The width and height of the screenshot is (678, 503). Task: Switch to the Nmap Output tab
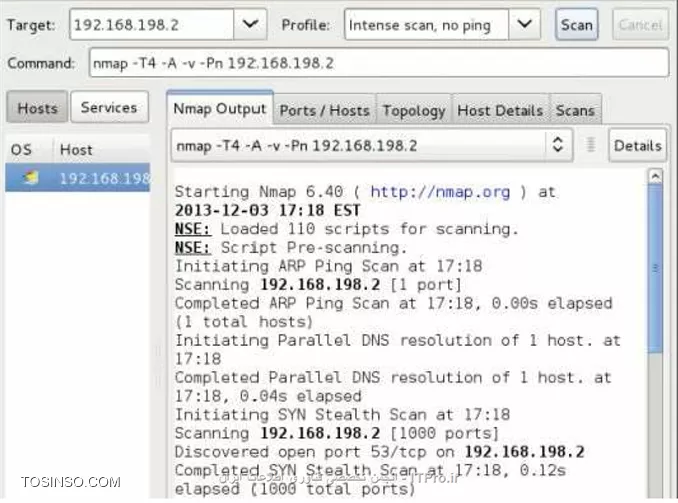pos(220,109)
